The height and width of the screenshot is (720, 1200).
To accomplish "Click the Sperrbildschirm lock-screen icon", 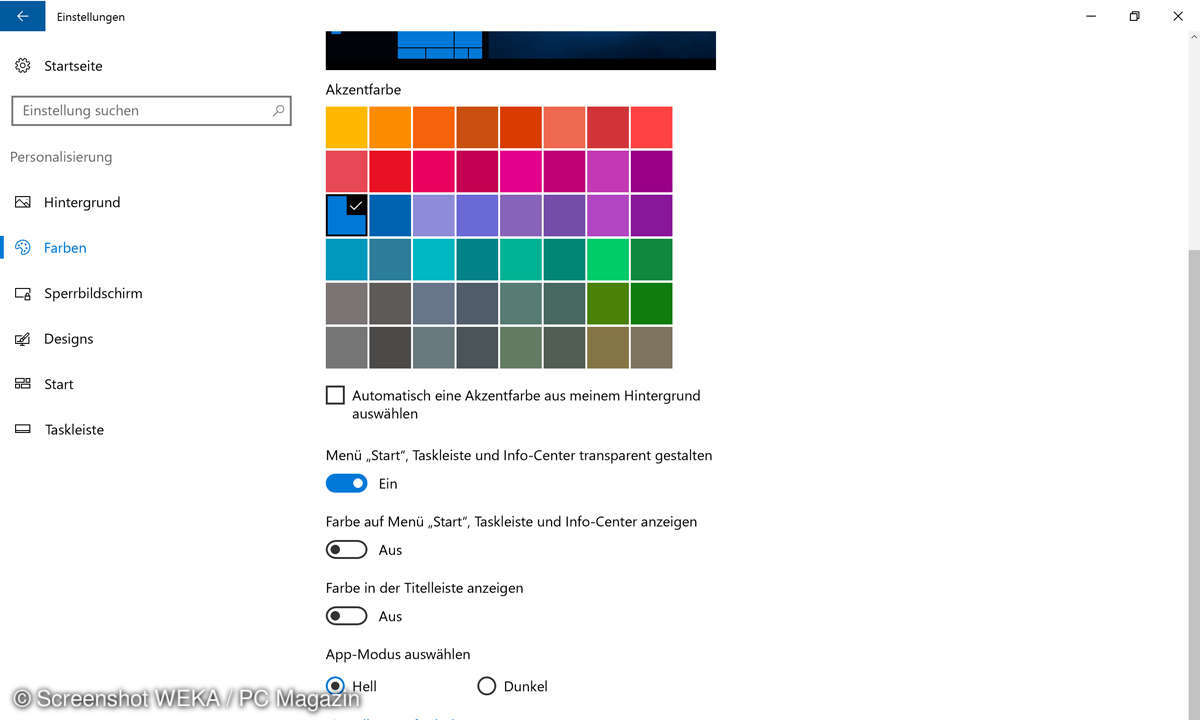I will point(22,293).
